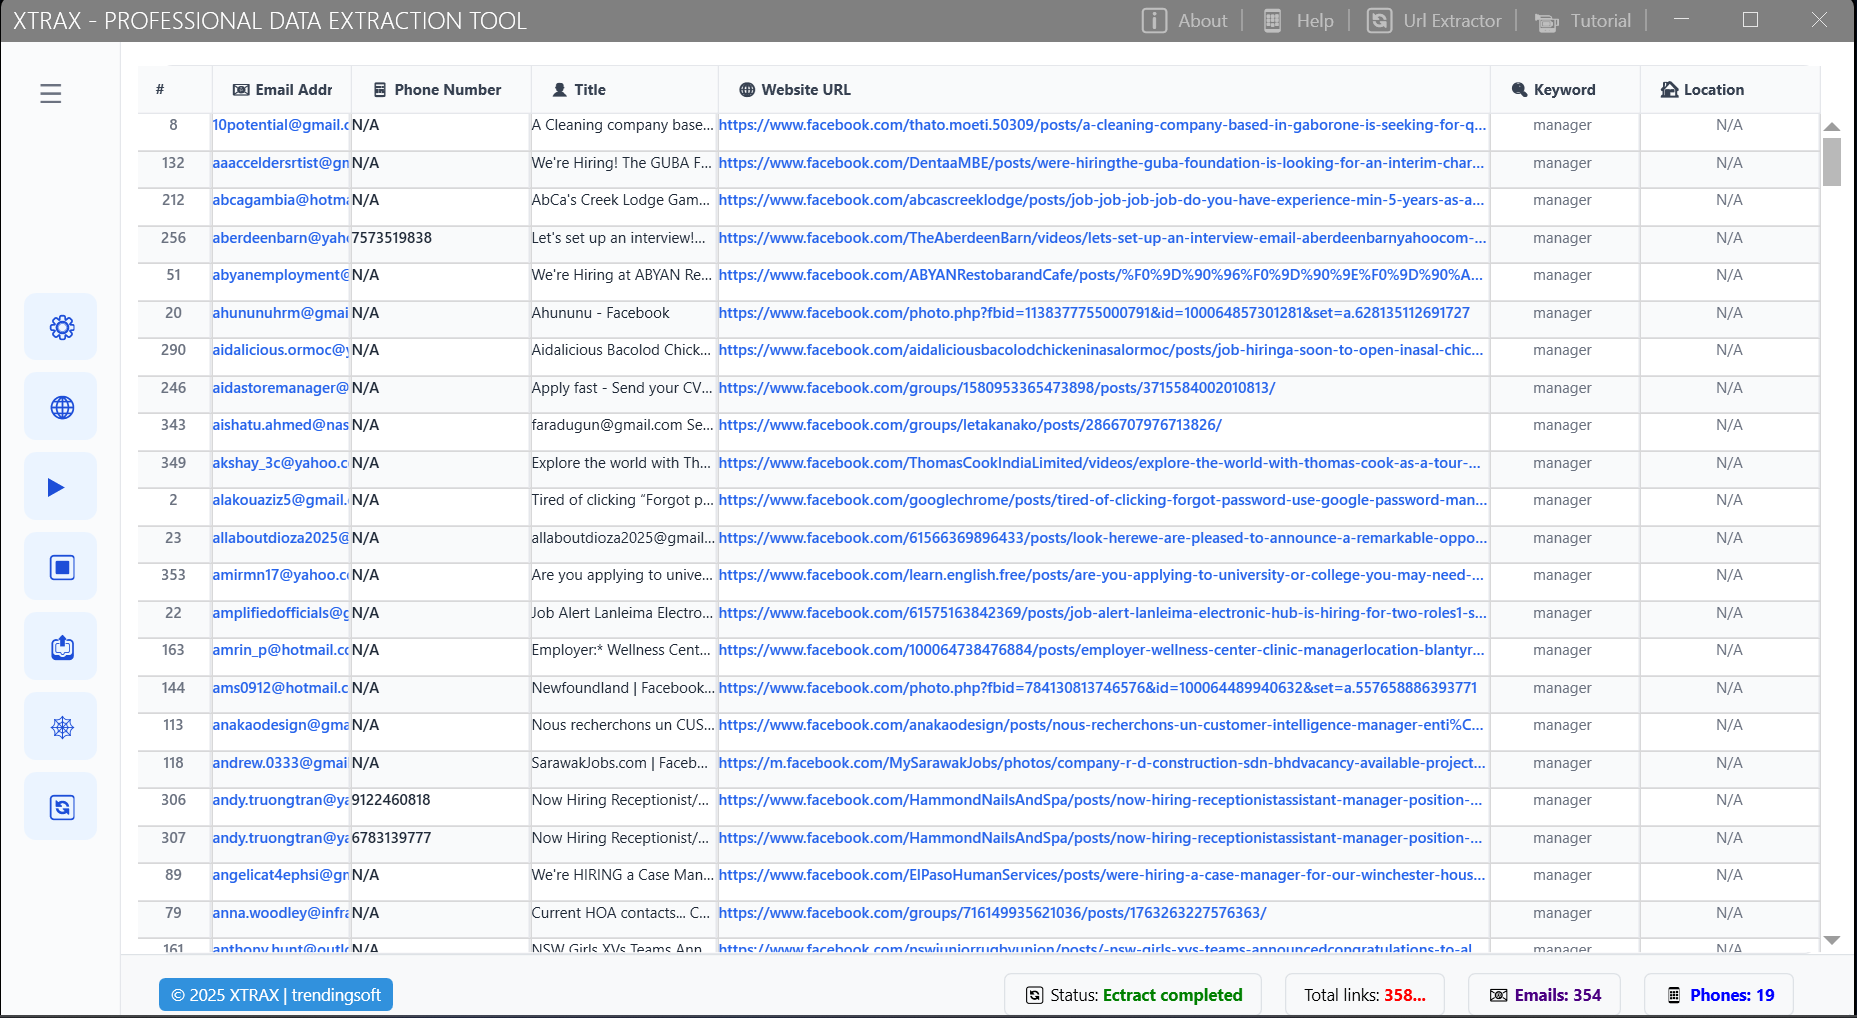Open the sidebar hamburger menu
1857x1018 pixels.
pos(50,93)
